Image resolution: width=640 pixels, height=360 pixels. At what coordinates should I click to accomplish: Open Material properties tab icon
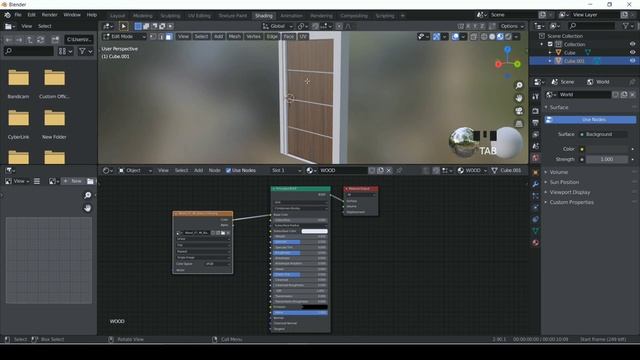tap(536, 243)
